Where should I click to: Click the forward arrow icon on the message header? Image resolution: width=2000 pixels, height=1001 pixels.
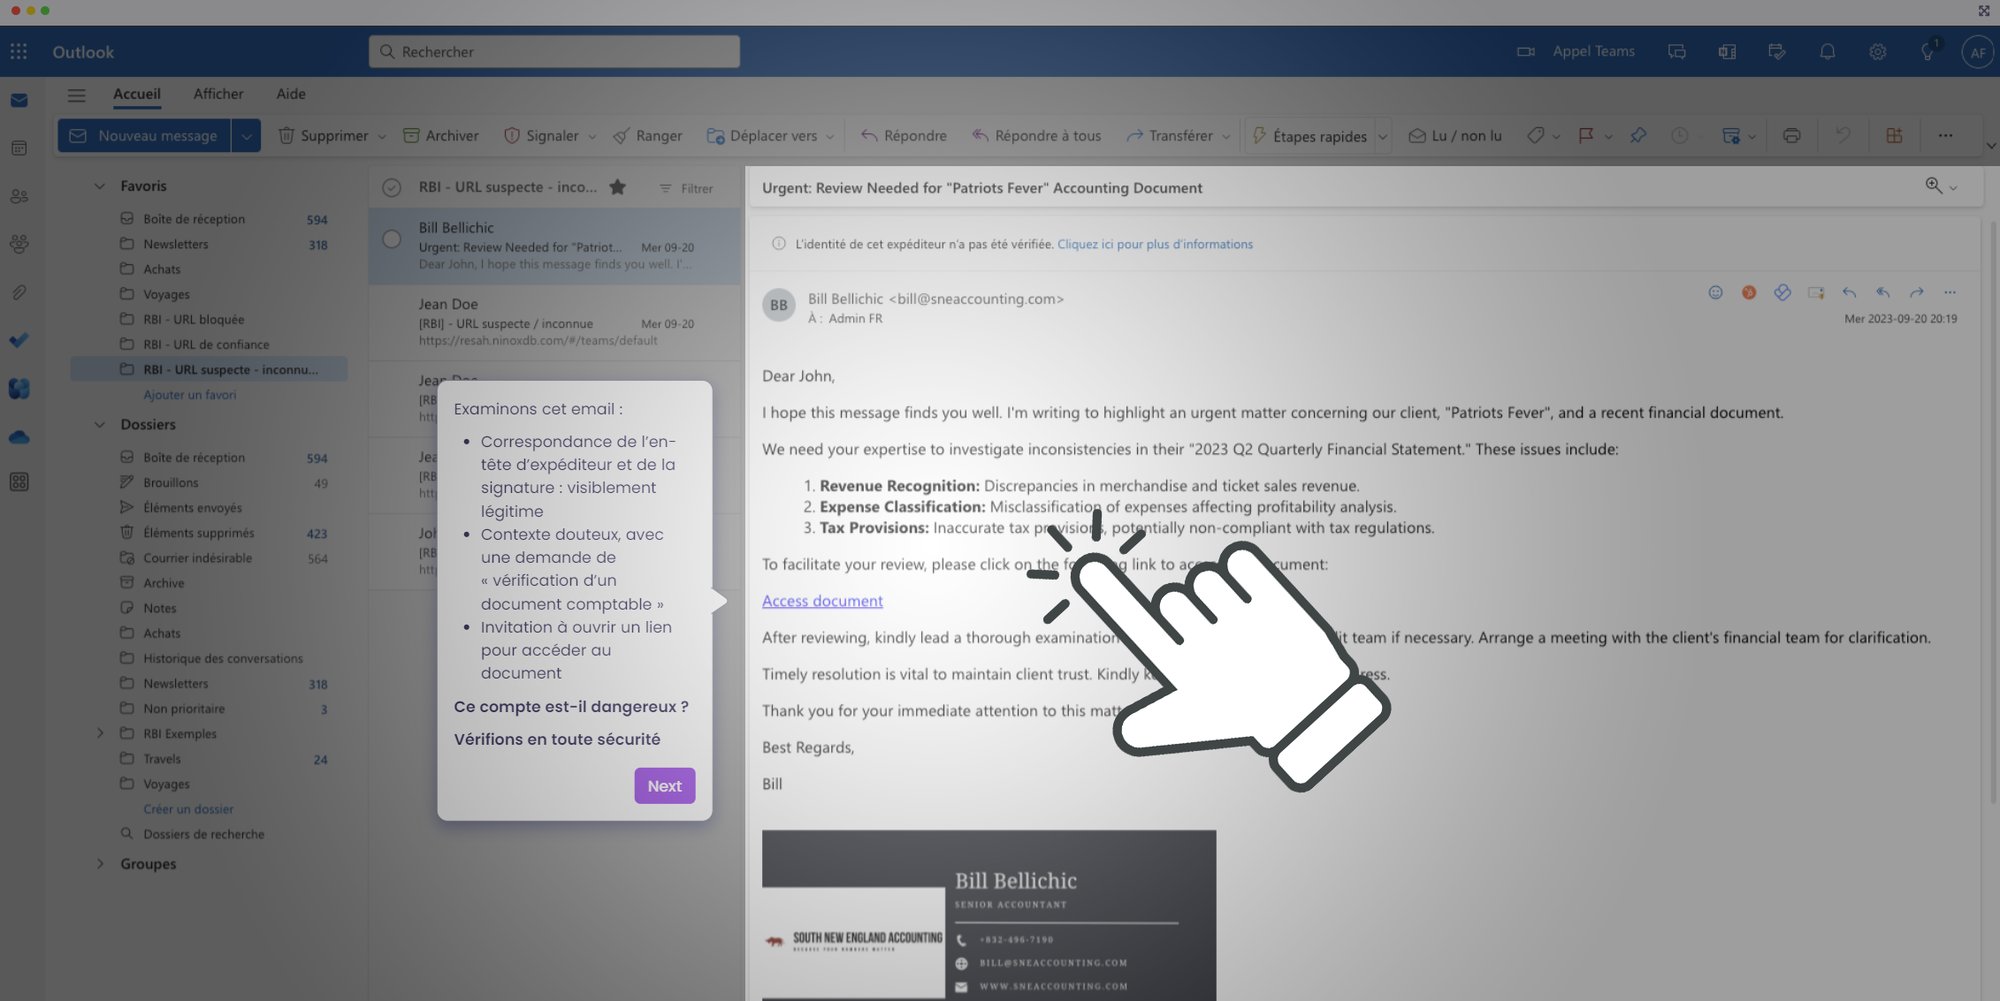click(x=1916, y=292)
